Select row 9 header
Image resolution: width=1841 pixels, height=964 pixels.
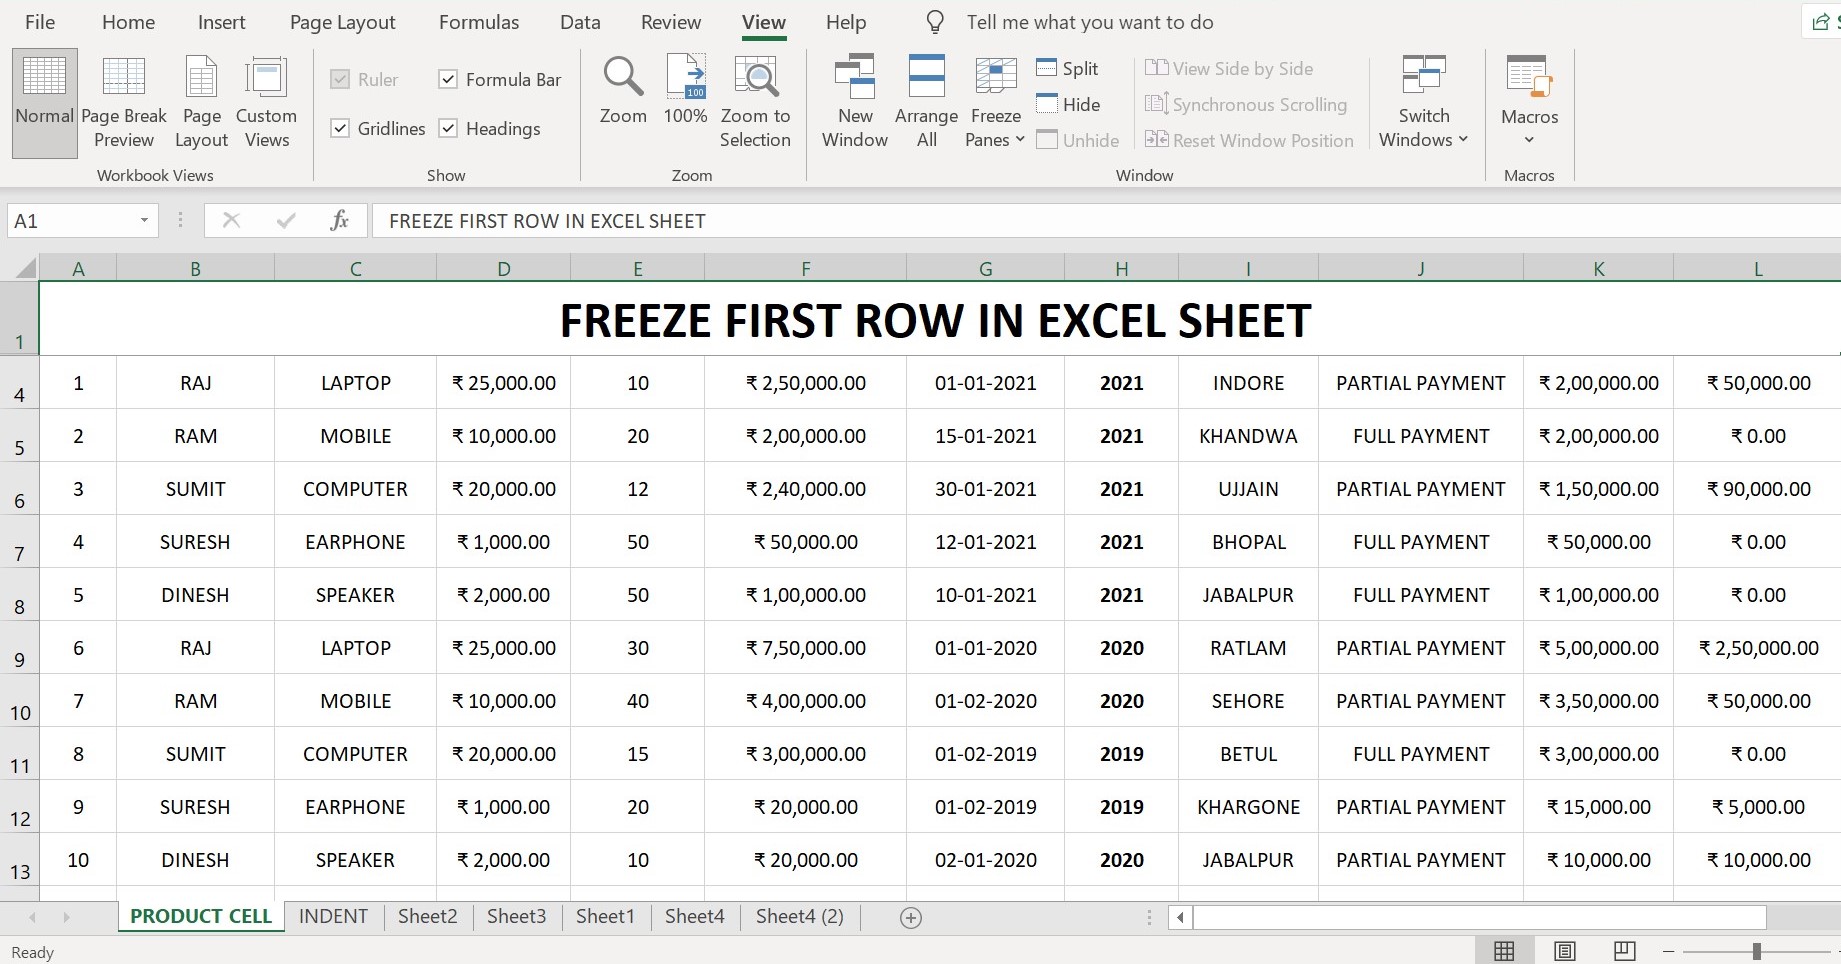tap(20, 648)
